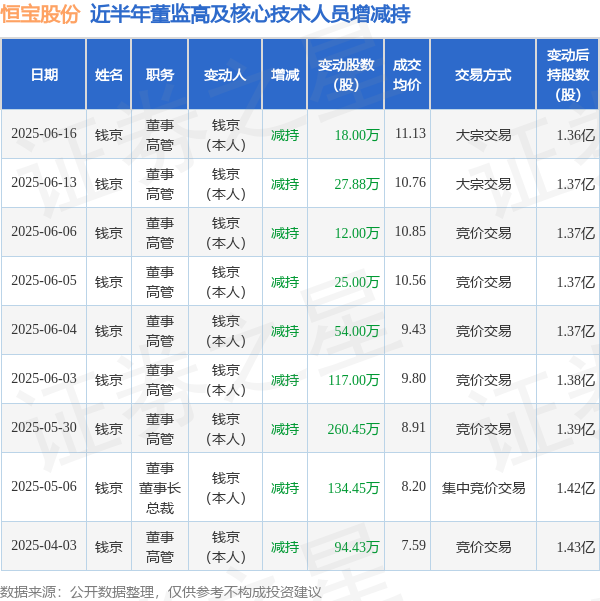Click the 恒宝股份 title text
The height and width of the screenshot is (601, 600).
(x=40, y=15)
